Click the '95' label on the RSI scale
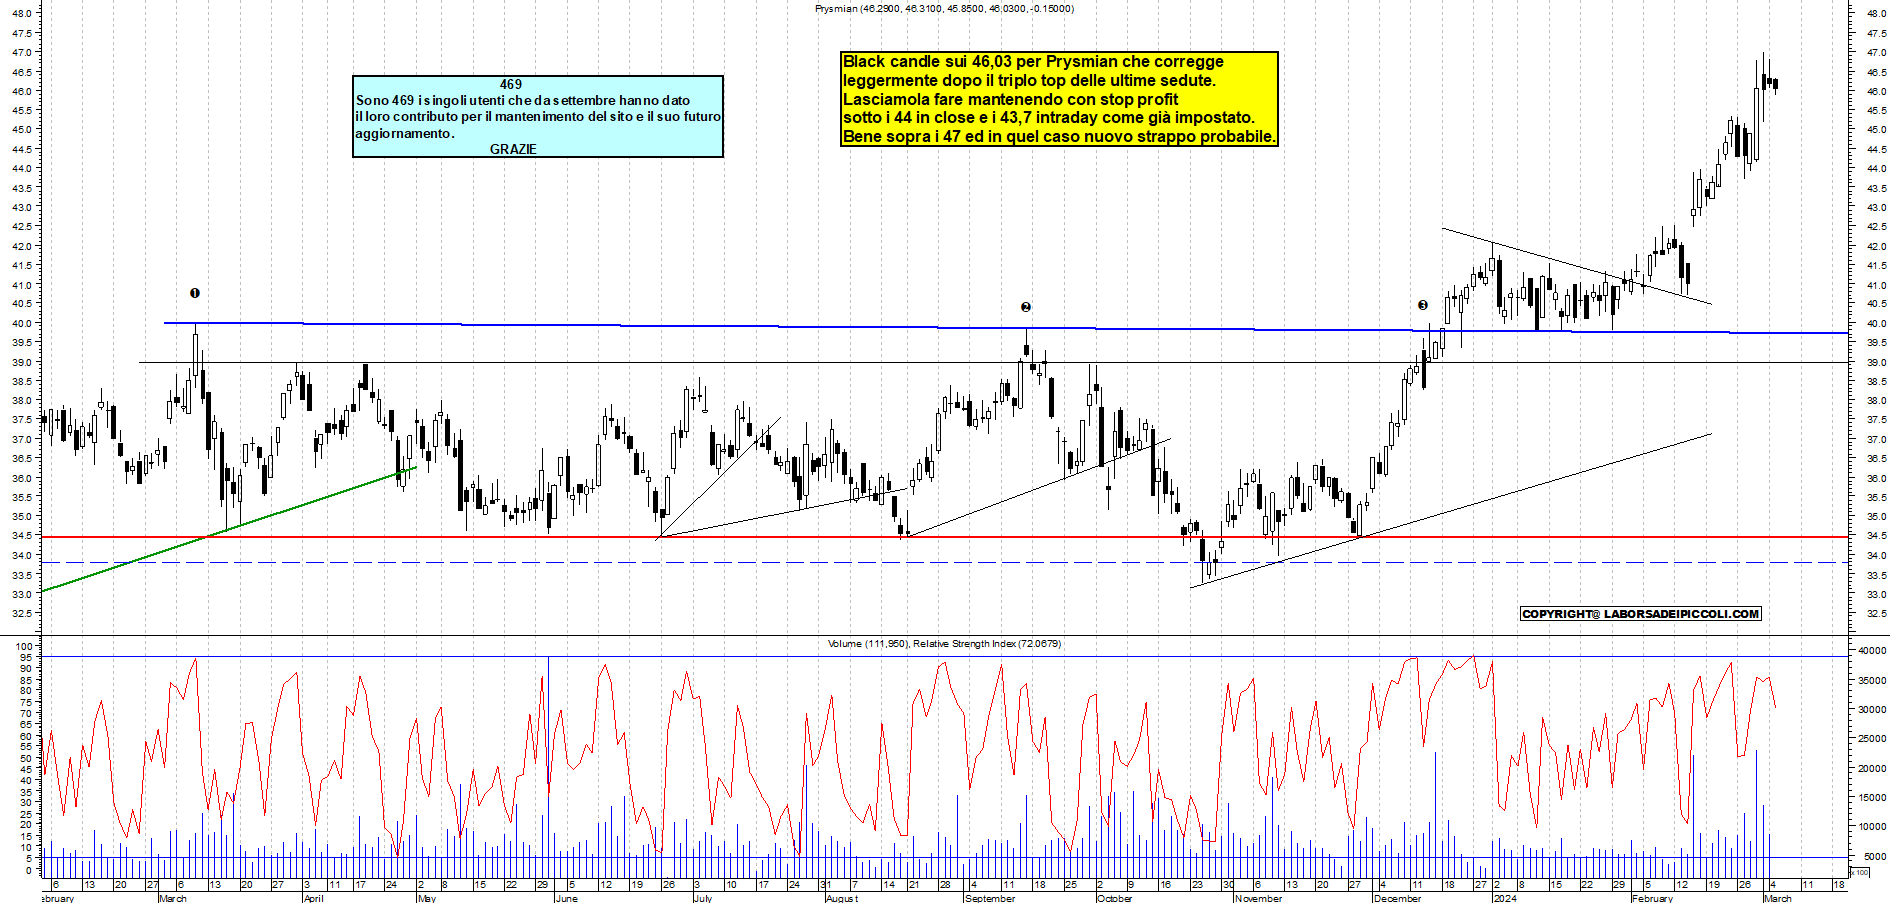 pos(26,657)
